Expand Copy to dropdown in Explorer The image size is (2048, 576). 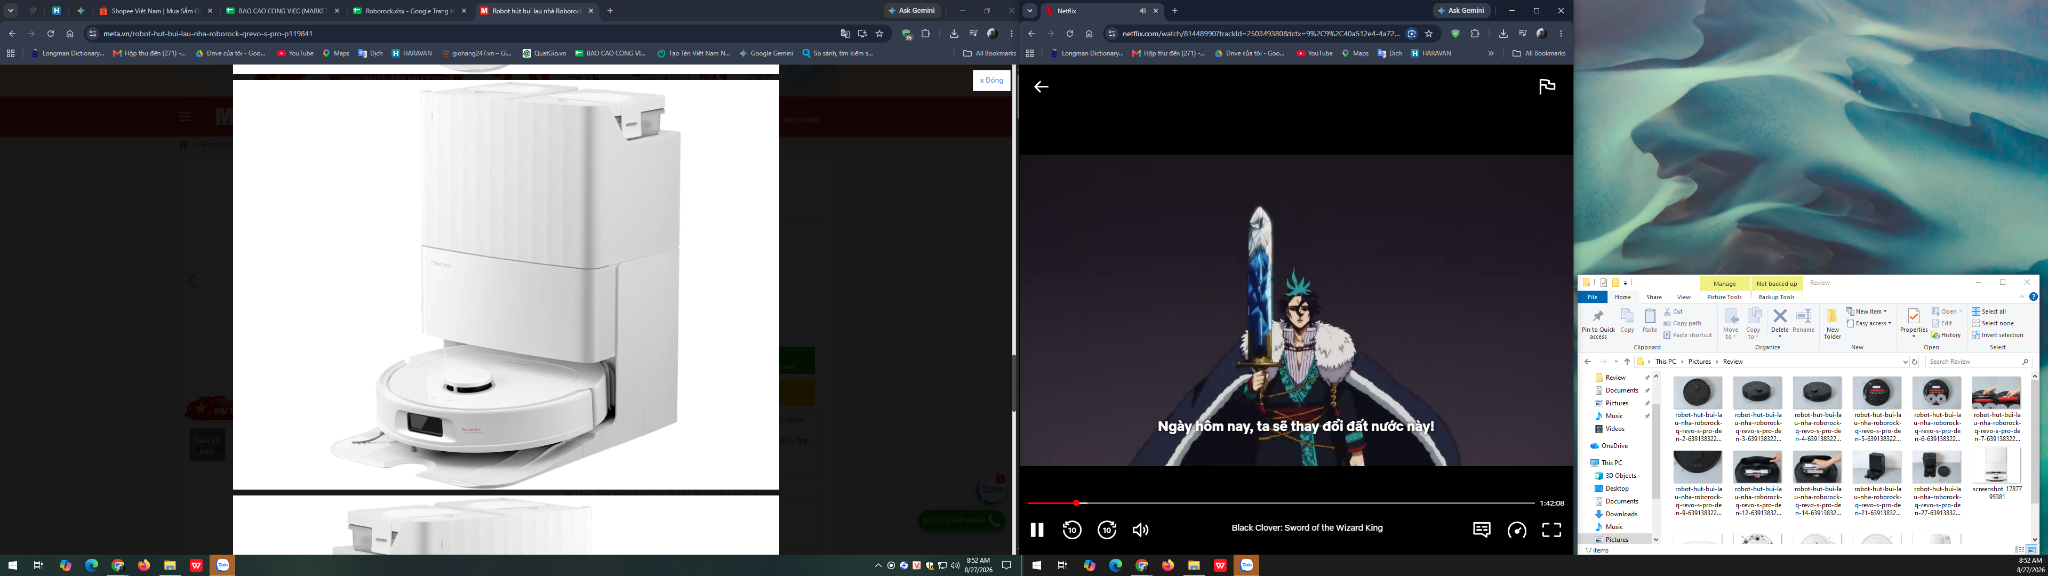pos(1753,320)
